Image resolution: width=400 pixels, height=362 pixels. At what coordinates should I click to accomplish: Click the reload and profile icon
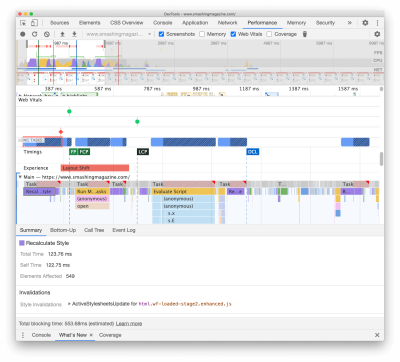tap(35, 34)
